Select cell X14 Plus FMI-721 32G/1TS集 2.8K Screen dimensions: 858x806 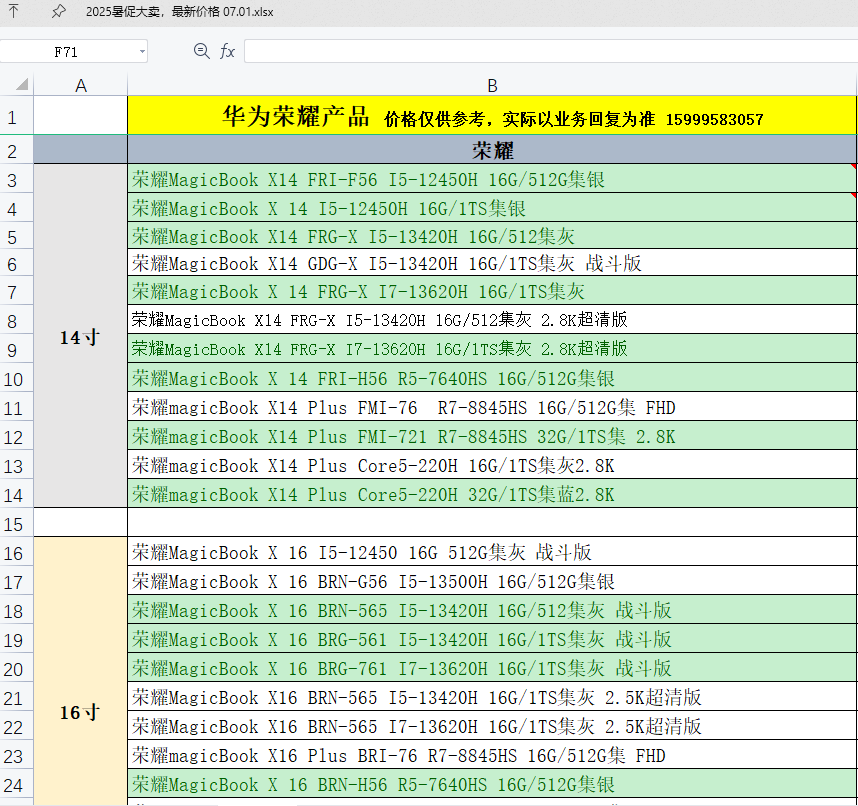point(492,436)
